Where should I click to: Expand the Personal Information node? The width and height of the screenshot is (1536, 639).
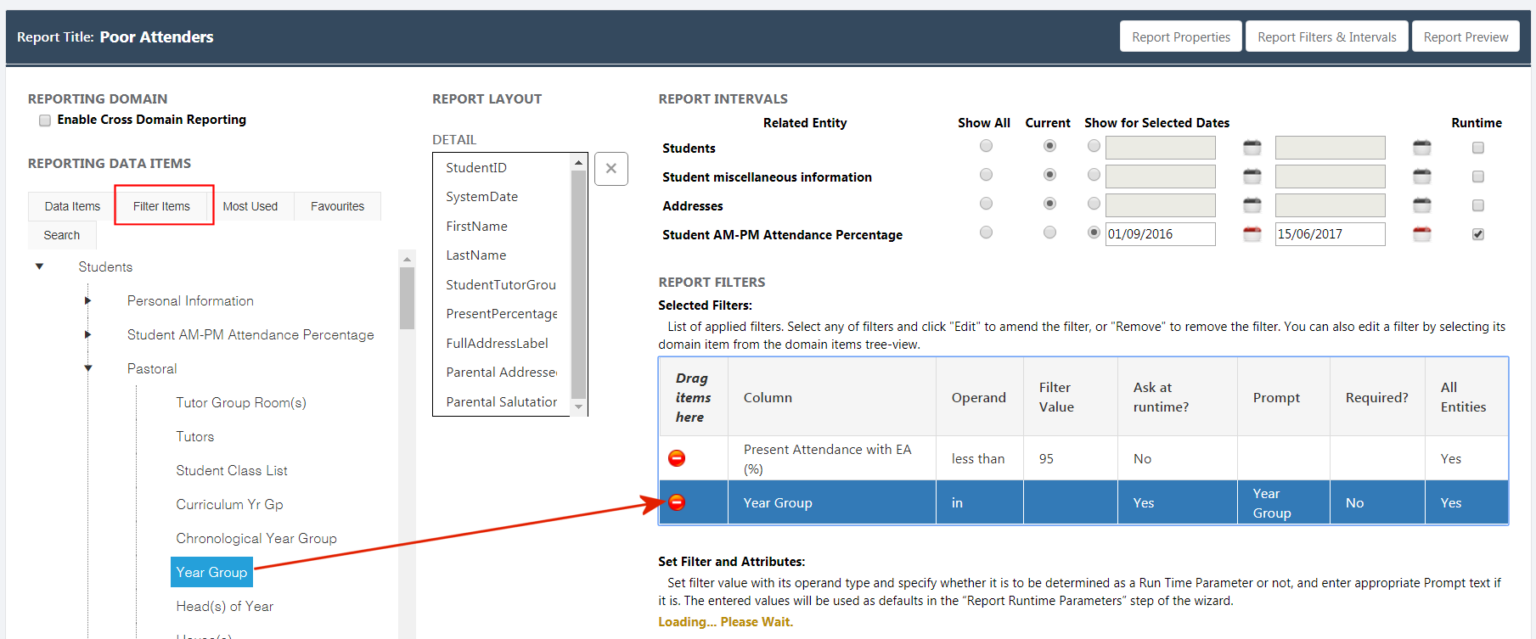coord(87,301)
